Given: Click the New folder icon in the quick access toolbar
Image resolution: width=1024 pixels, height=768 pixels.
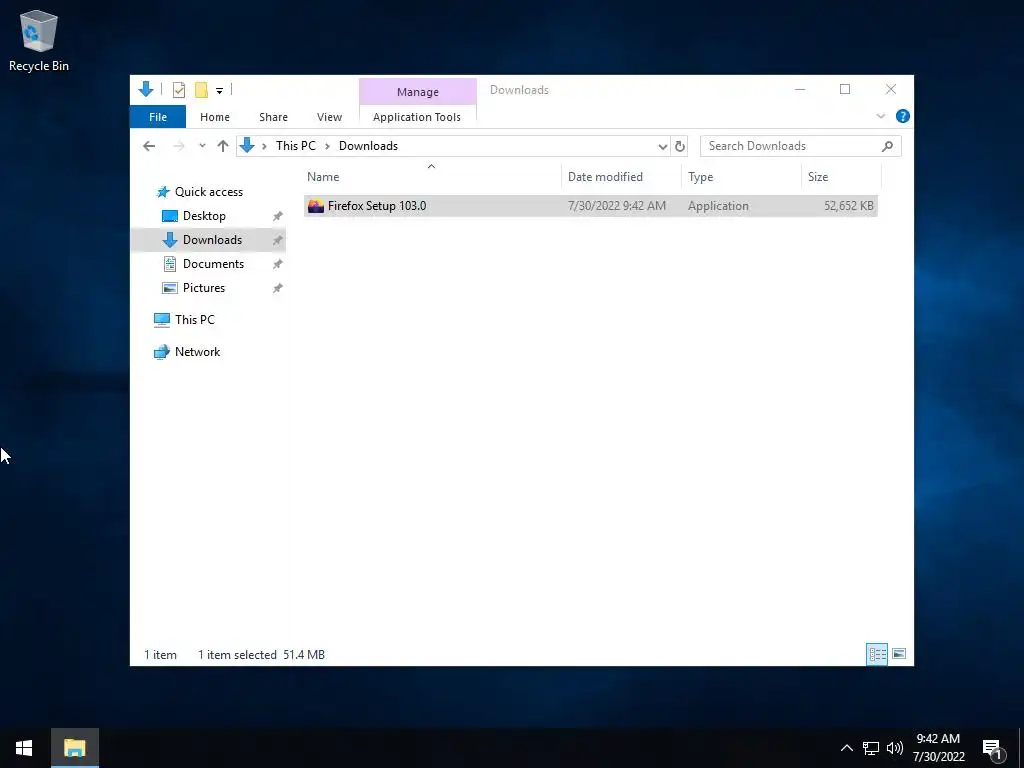Looking at the screenshot, I should tap(201, 90).
